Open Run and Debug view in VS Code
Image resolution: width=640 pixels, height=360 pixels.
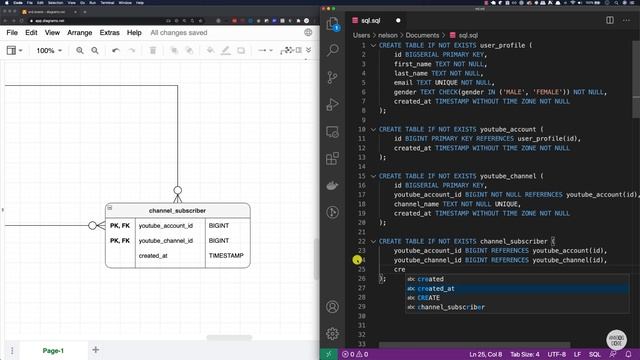333,104
